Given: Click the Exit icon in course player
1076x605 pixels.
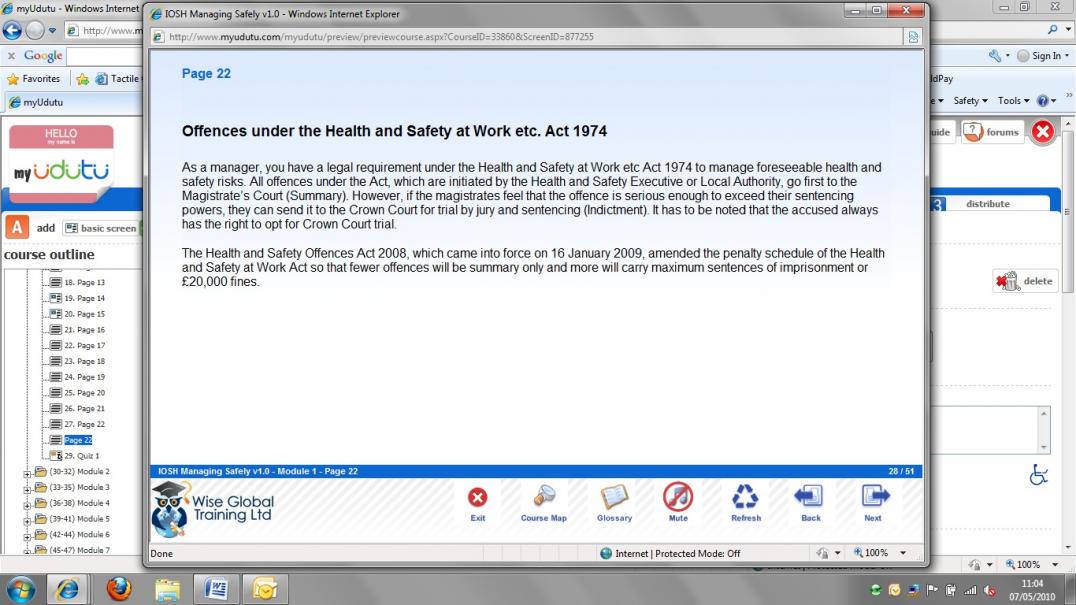Looking at the screenshot, I should coord(478,503).
